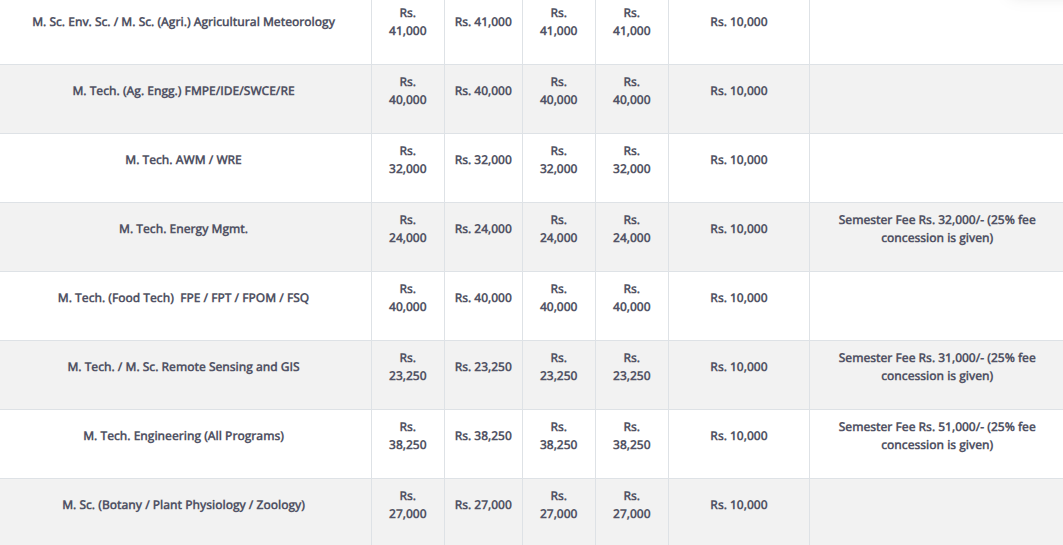Click Rs. 10,000 in the Botany row
The width and height of the screenshot is (1063, 545).
[739, 505]
